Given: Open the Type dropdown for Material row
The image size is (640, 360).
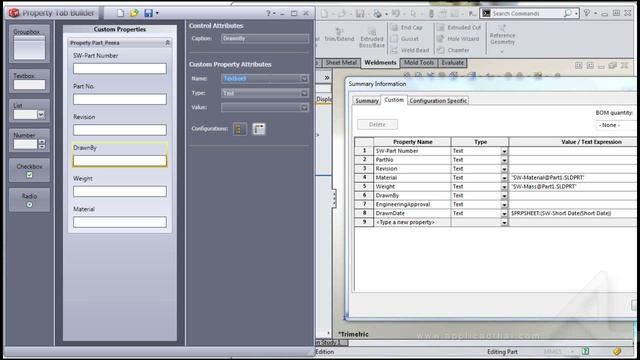Looking at the screenshot, I should [504, 178].
